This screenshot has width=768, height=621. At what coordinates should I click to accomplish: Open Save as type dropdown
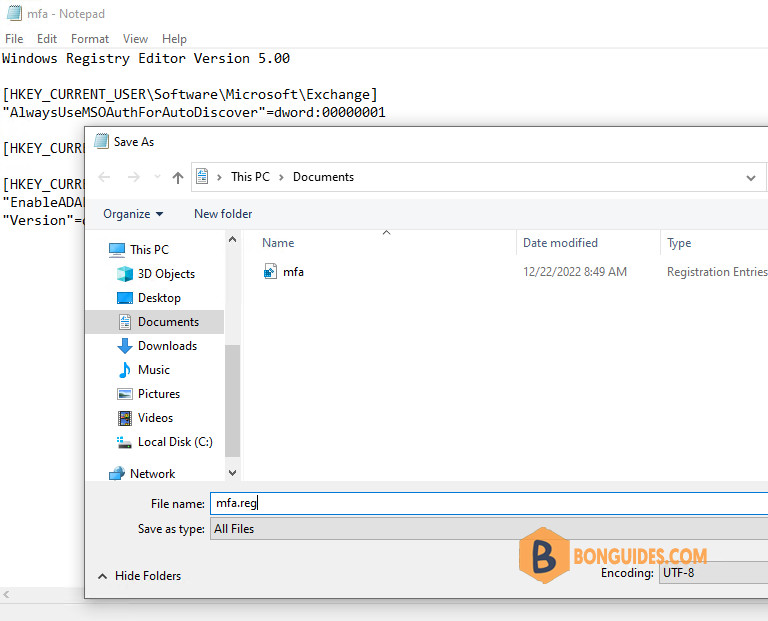pos(489,529)
